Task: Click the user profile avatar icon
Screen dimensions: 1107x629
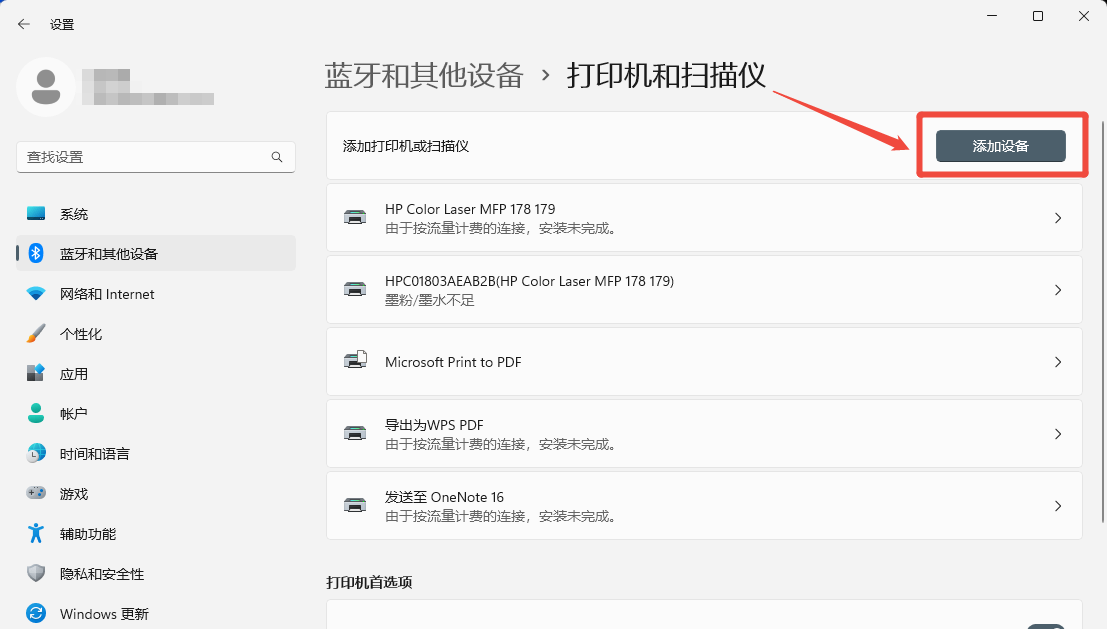Action: (46, 87)
